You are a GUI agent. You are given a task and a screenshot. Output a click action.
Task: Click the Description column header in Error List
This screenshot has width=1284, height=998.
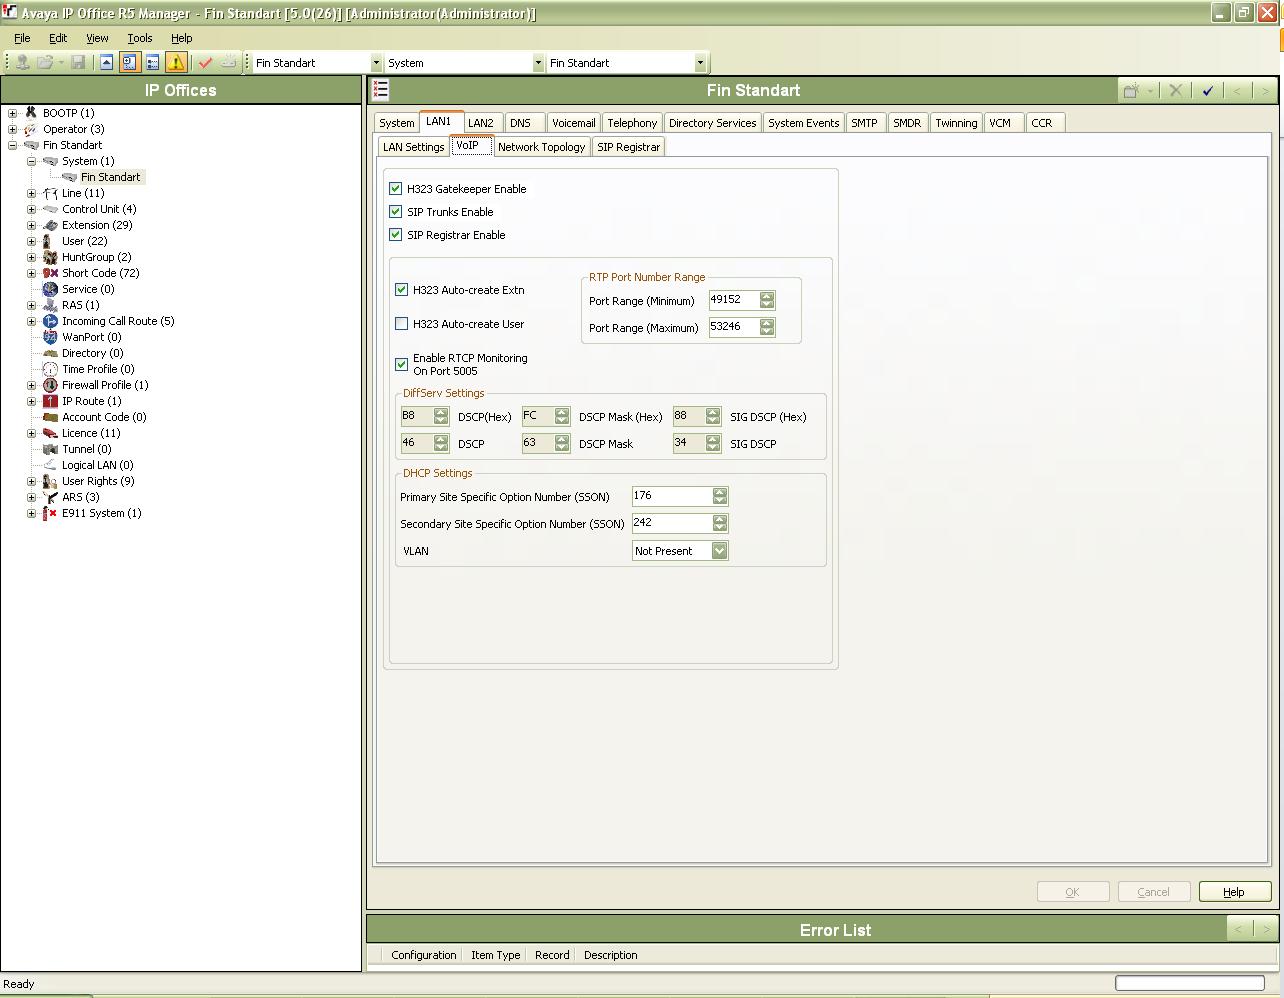tap(610, 954)
